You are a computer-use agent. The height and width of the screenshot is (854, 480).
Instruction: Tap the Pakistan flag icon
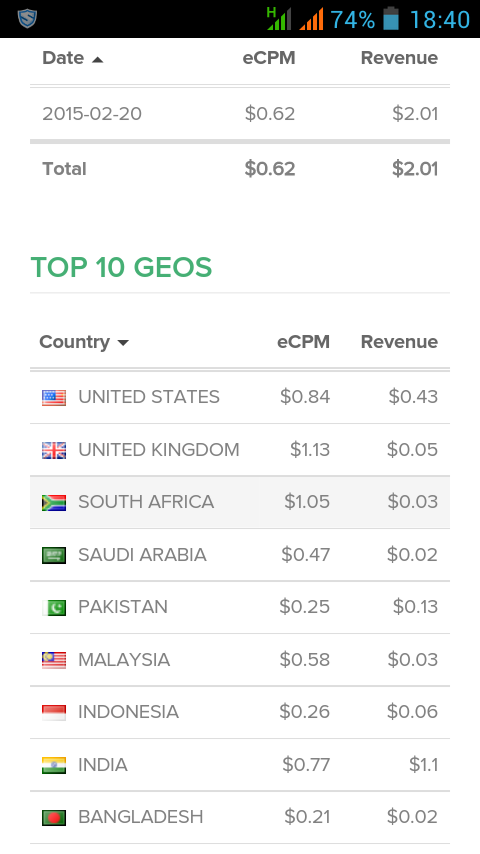click(54, 608)
